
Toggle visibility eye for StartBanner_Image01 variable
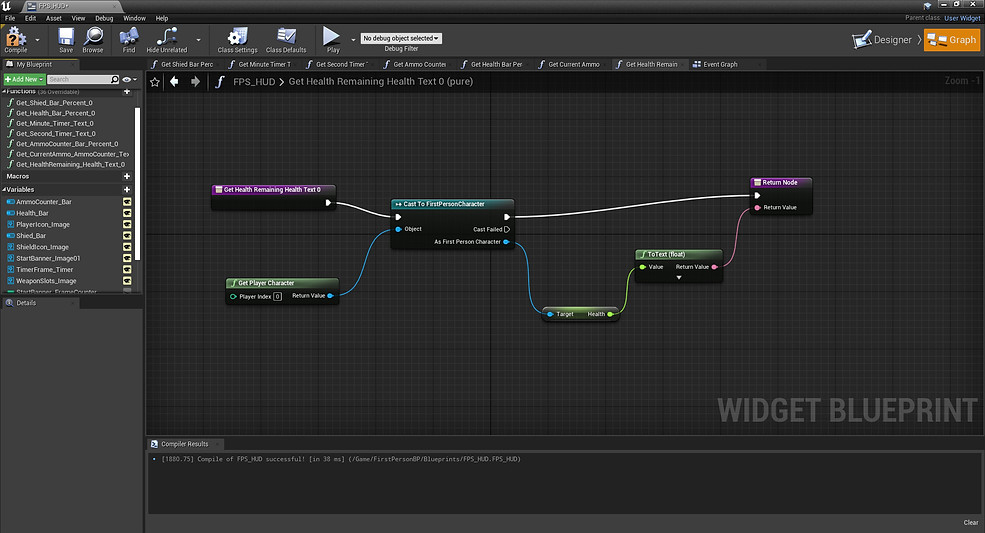[127, 258]
